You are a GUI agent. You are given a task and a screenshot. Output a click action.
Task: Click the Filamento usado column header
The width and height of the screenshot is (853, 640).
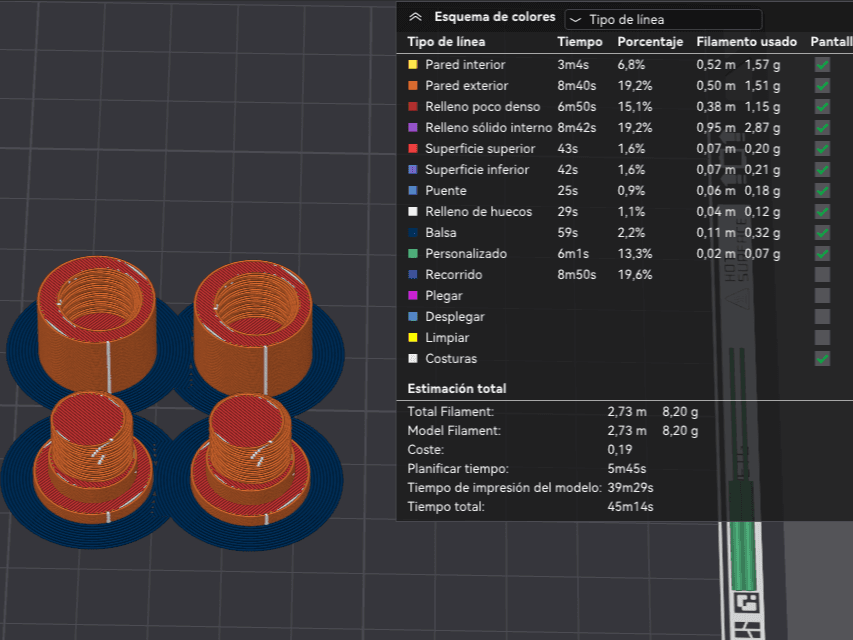(746, 42)
